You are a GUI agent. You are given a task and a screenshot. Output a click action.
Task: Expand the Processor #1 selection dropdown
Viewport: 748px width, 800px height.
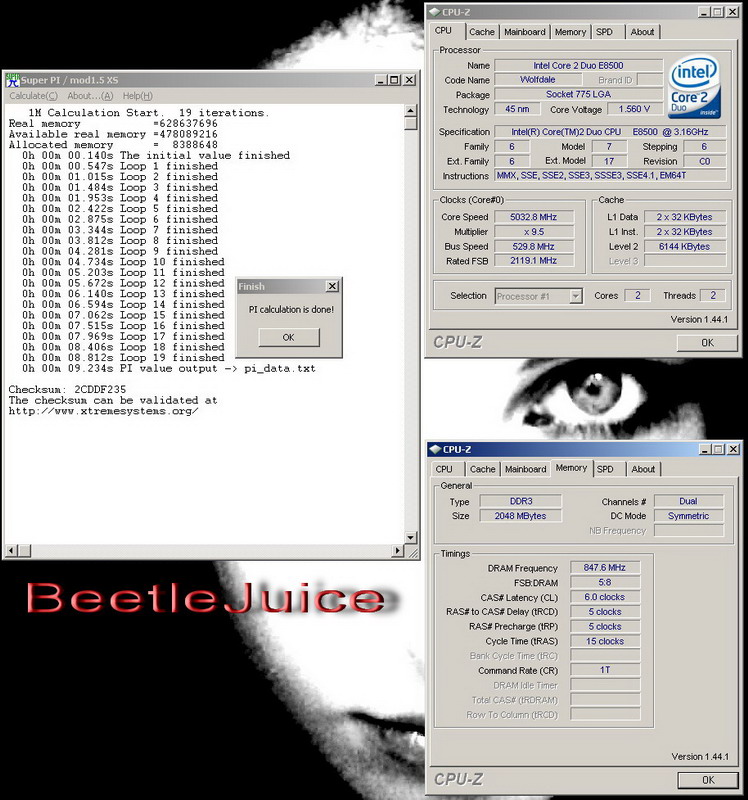coord(576,296)
